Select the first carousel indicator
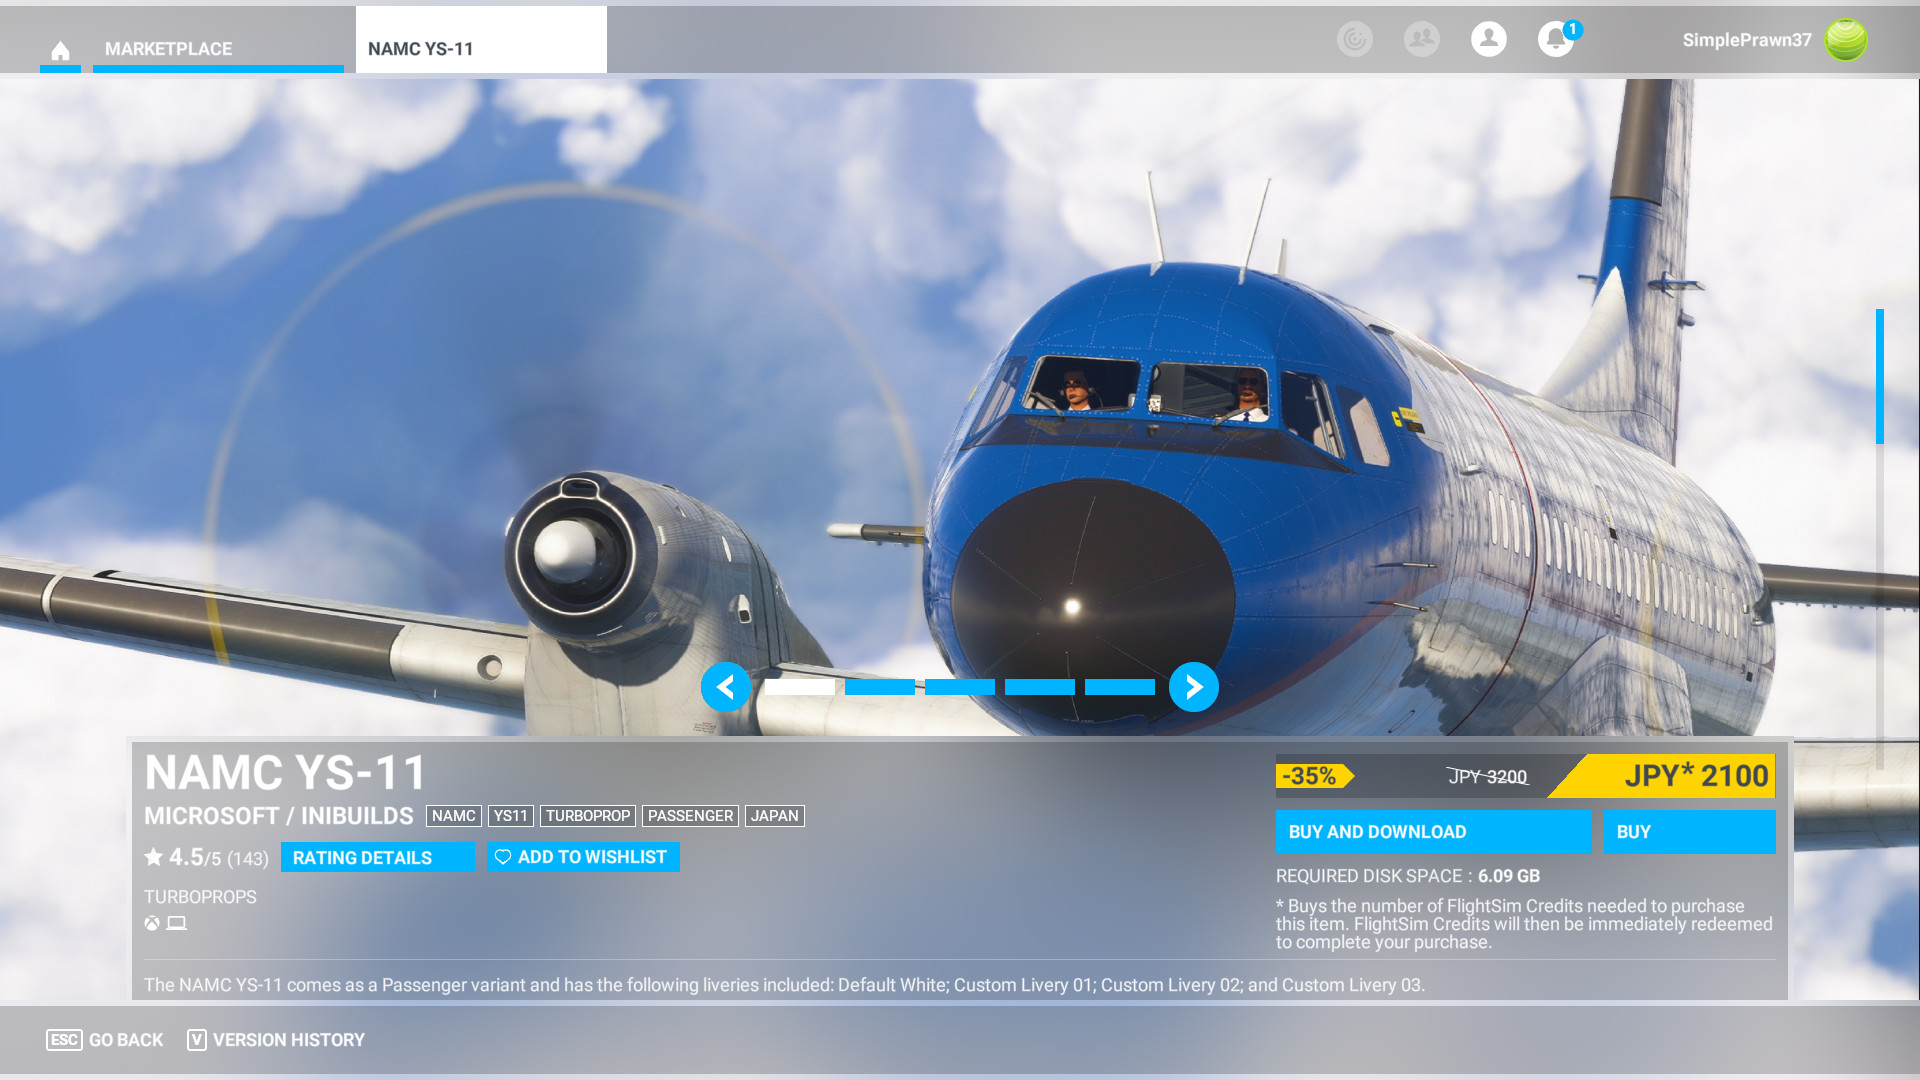The height and width of the screenshot is (1080, 1920). coord(799,687)
